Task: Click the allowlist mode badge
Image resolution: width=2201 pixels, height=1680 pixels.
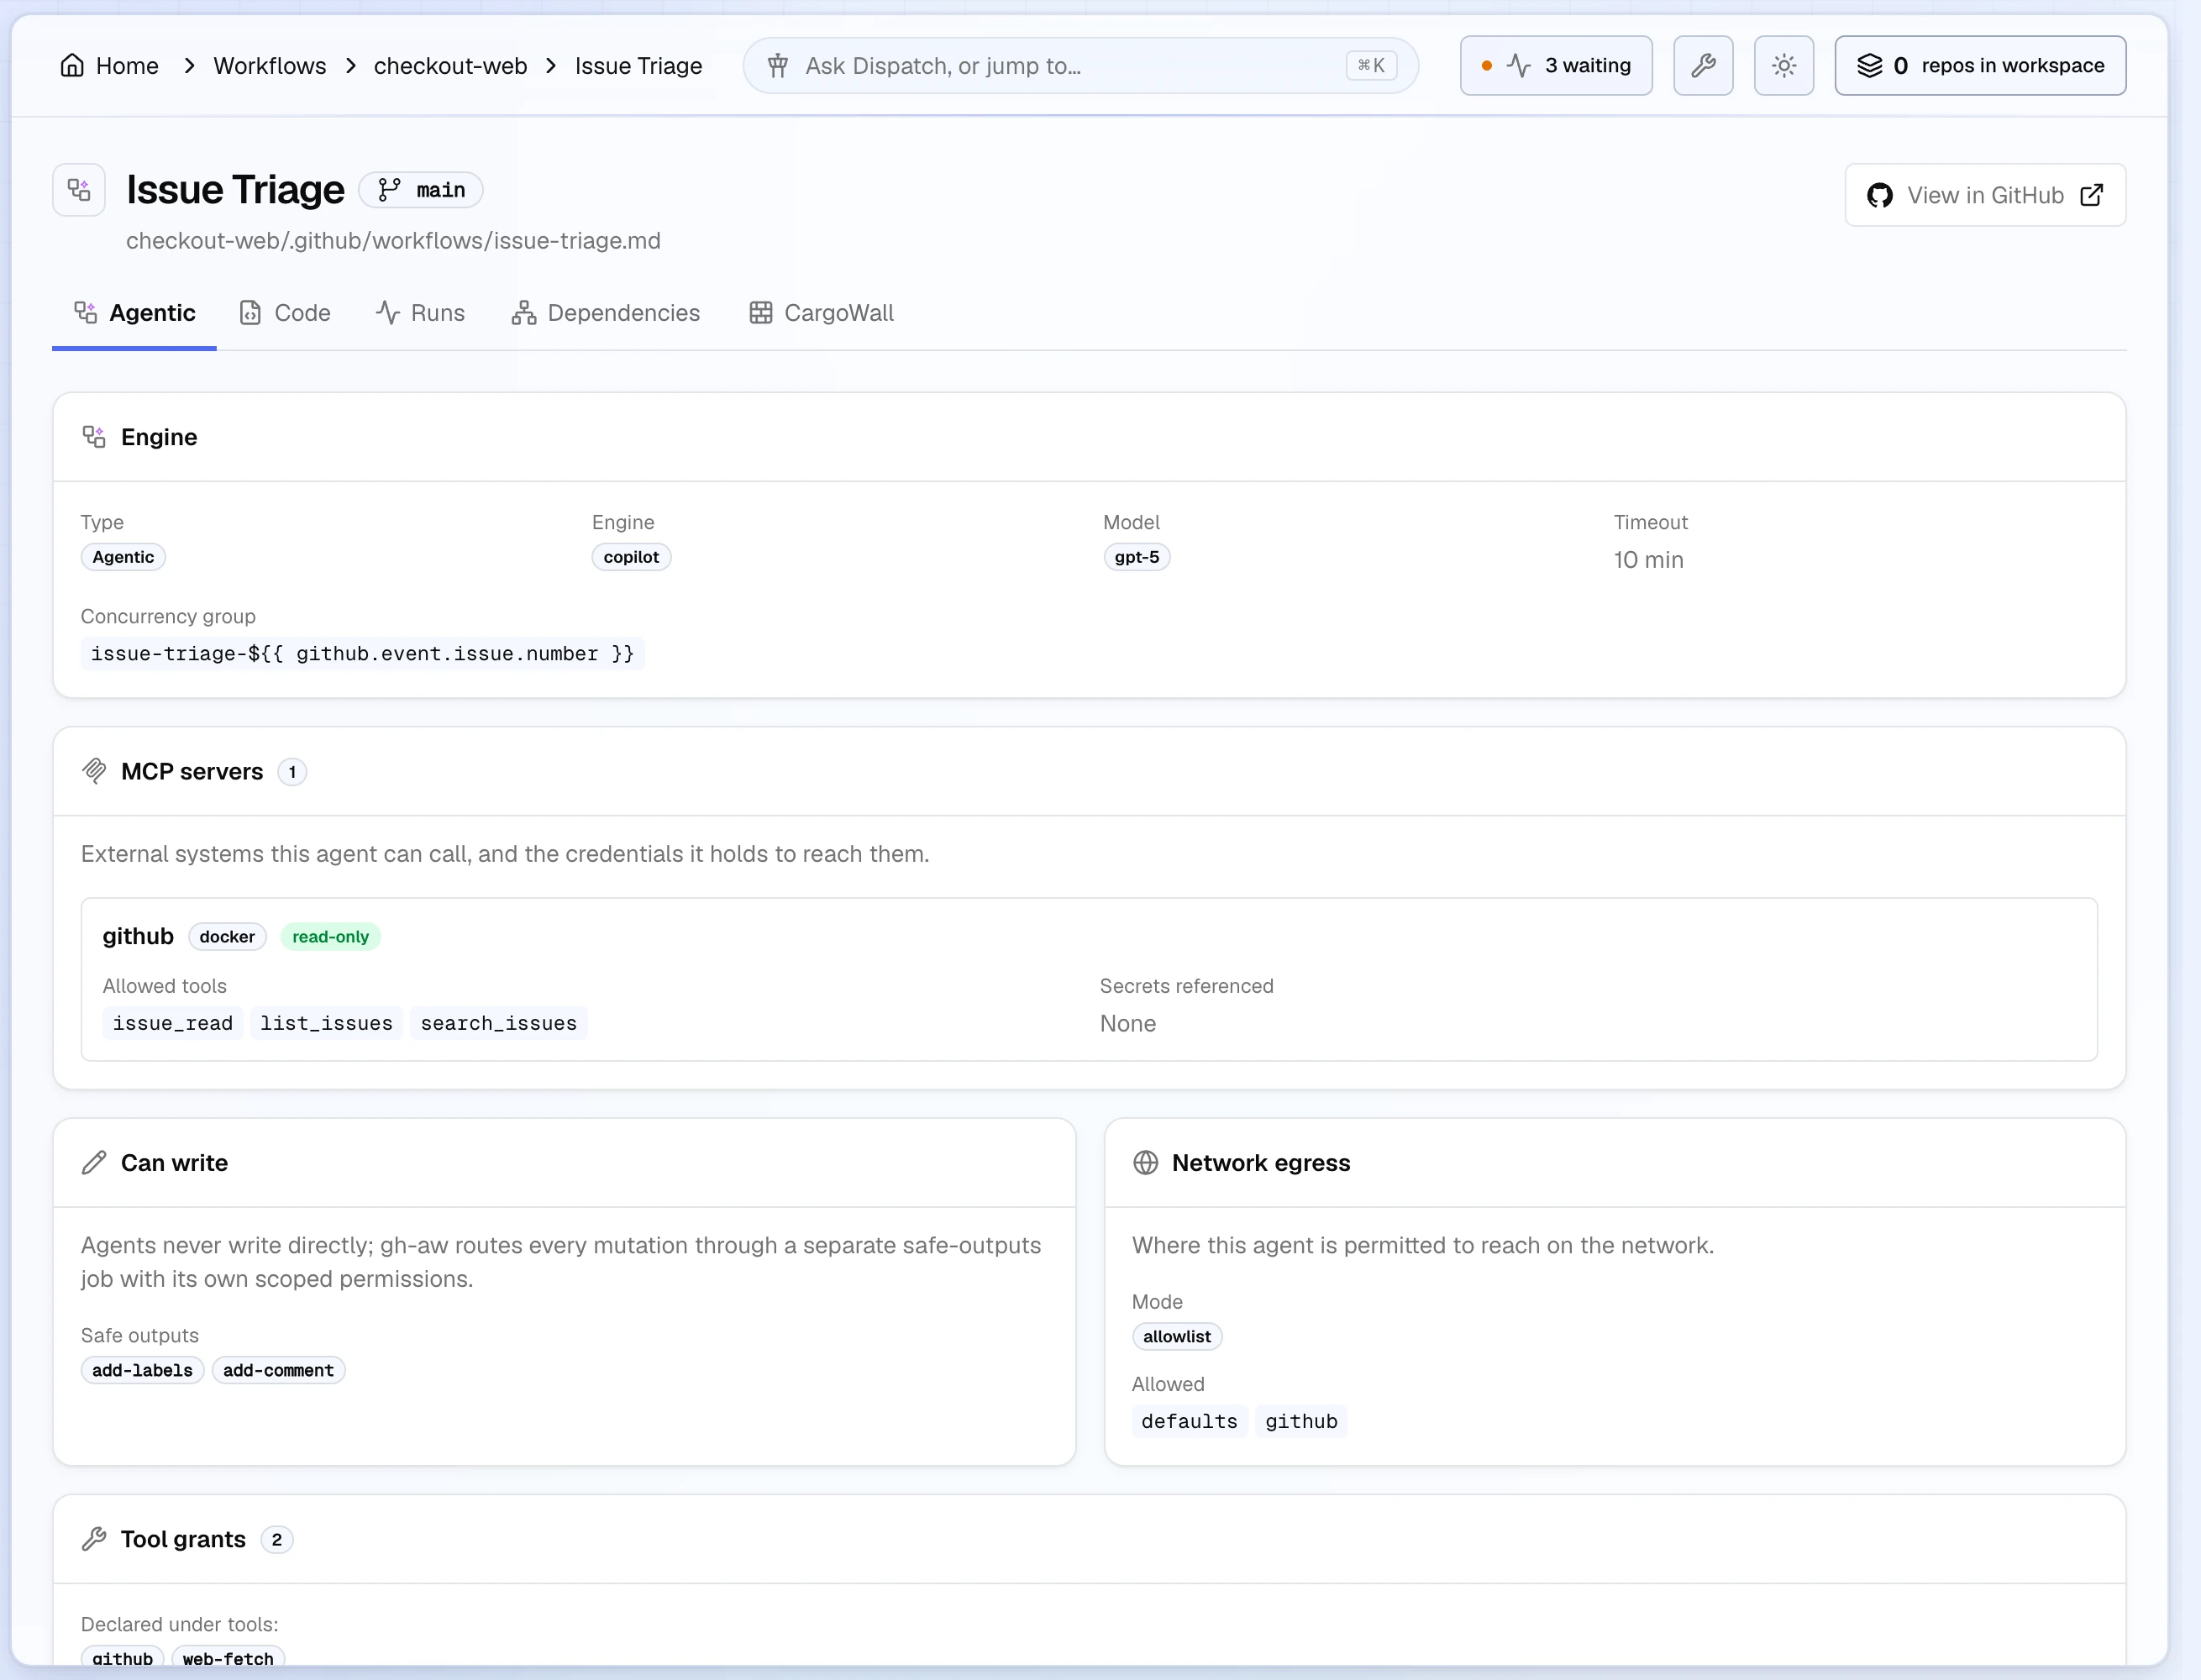Action: coord(1177,1337)
